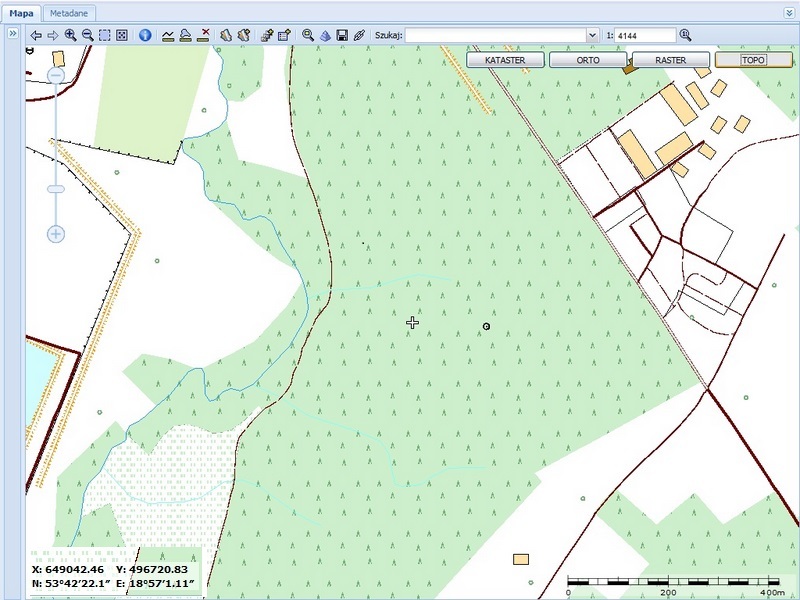This screenshot has width=800, height=600.
Task: Toggle the TOPO map layer
Action: (753, 60)
